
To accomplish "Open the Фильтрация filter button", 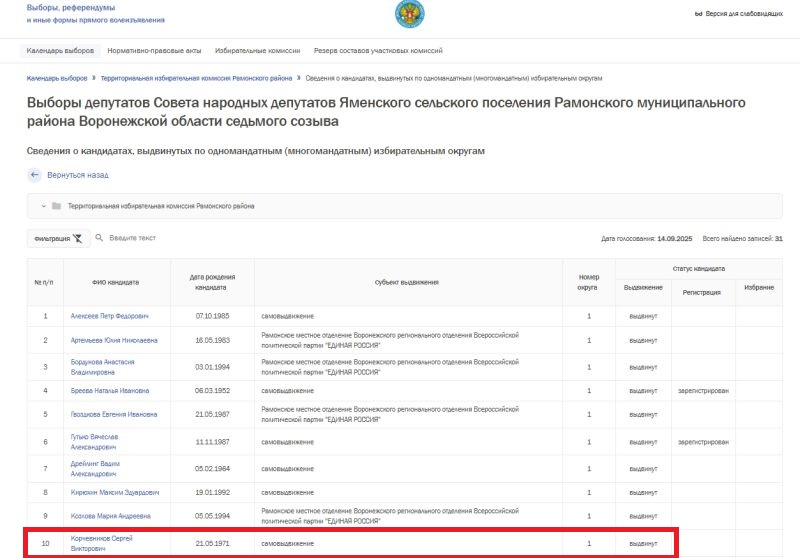I will pyautogui.click(x=58, y=239).
